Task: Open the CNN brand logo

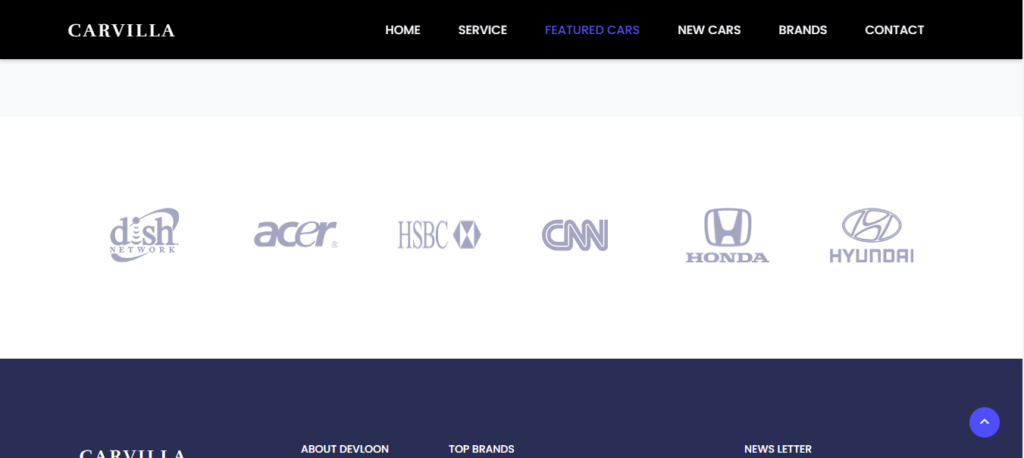Action: (x=575, y=235)
